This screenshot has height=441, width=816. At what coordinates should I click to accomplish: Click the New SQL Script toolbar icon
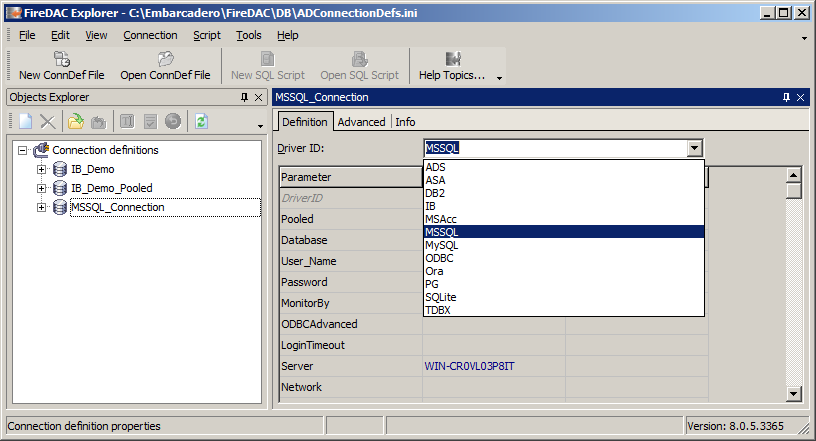(267, 59)
